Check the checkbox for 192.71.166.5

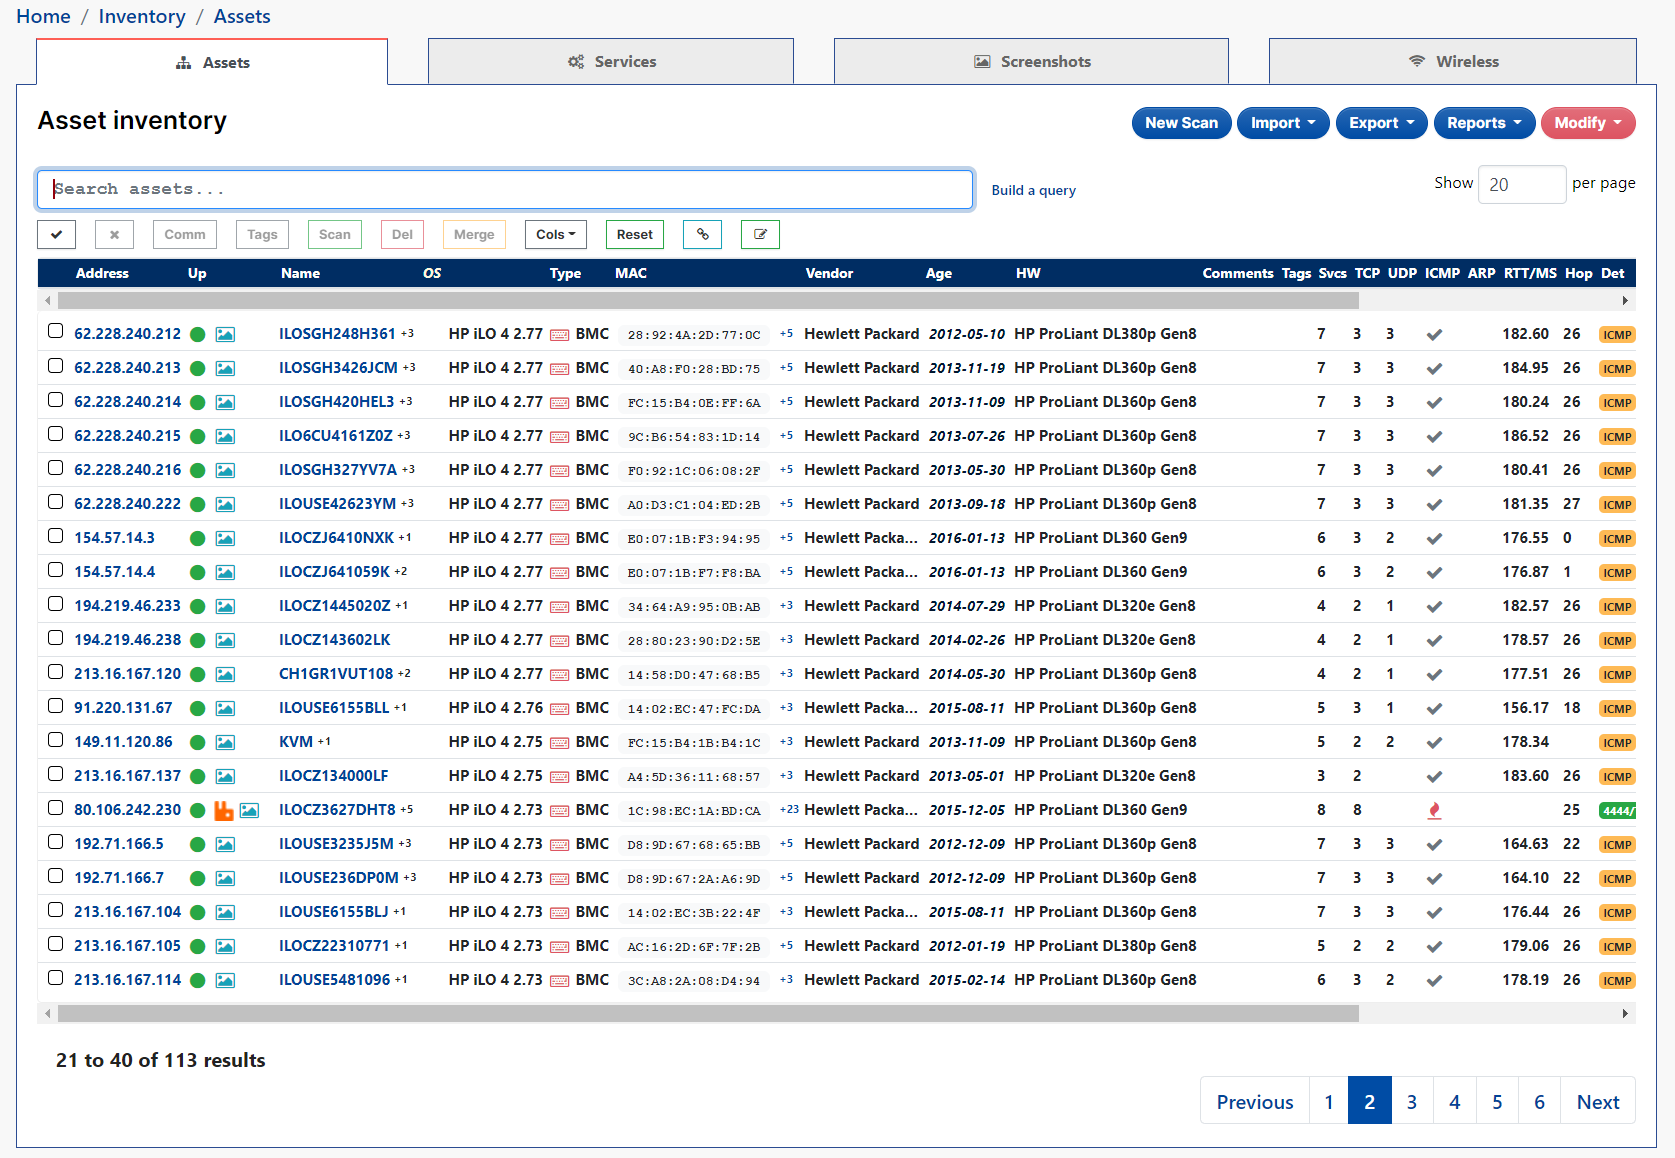56,841
